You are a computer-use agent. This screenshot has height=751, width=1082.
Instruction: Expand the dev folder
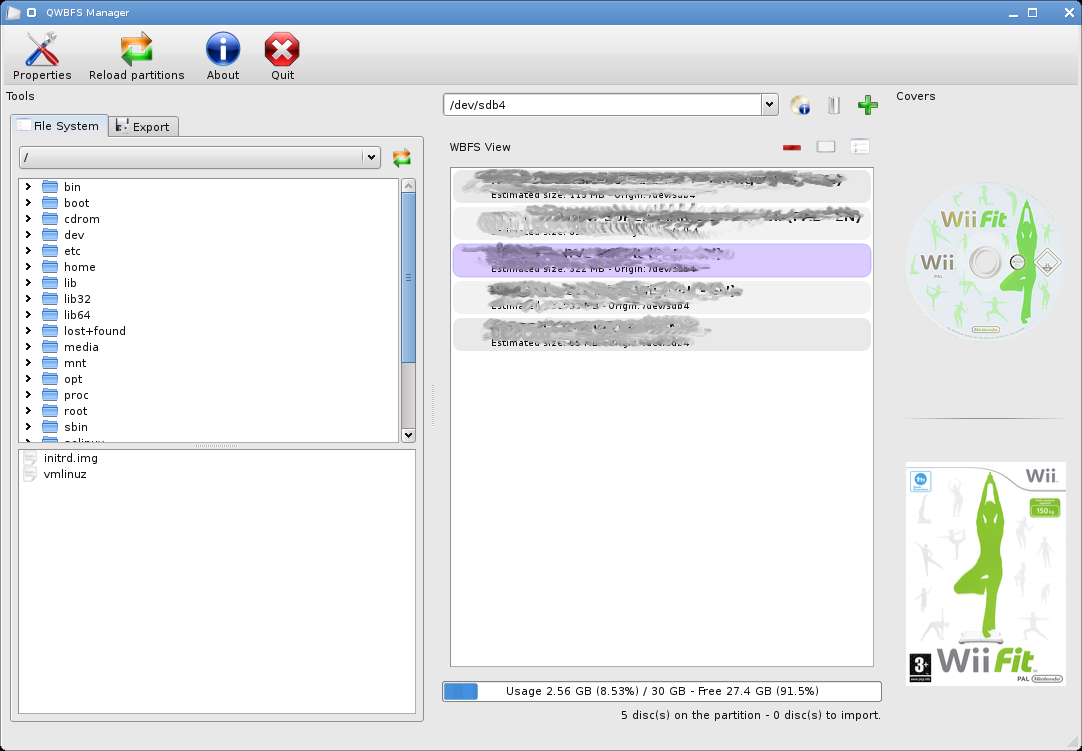coord(28,234)
